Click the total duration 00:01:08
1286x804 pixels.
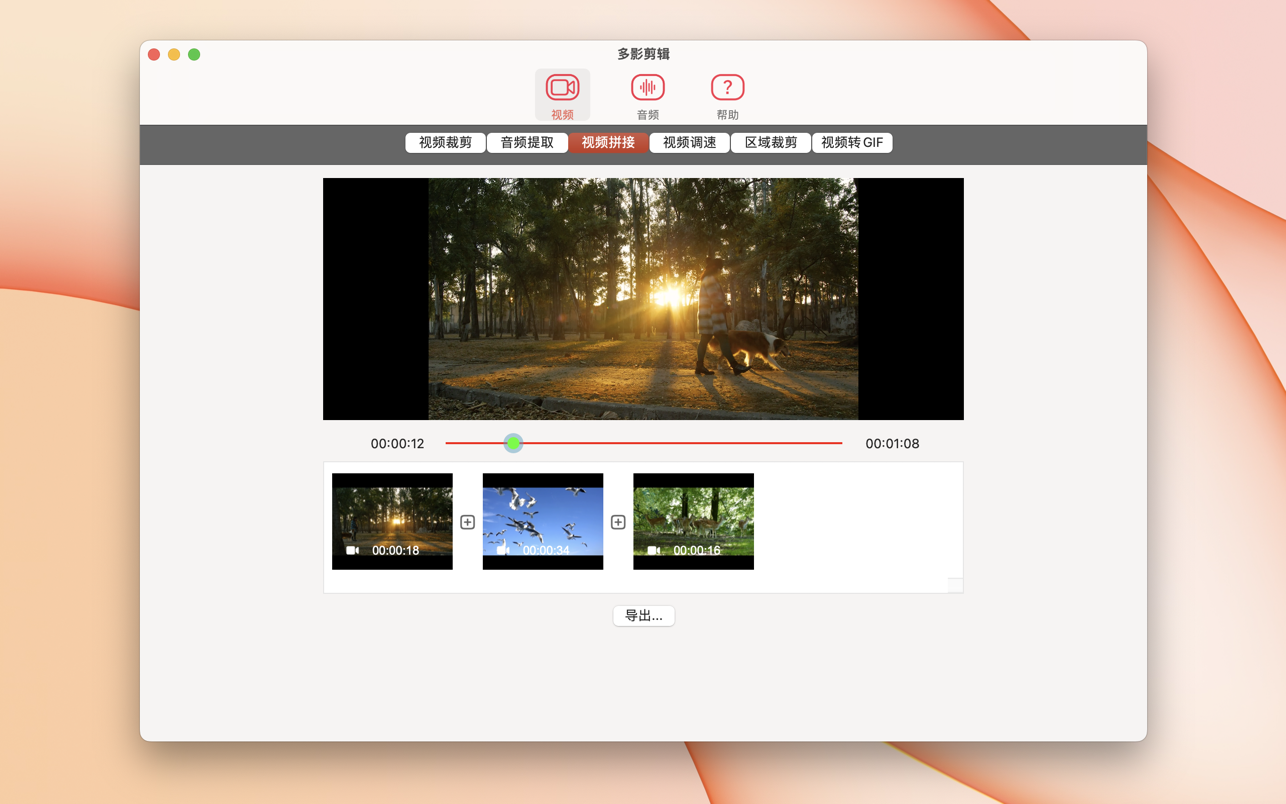pos(892,444)
